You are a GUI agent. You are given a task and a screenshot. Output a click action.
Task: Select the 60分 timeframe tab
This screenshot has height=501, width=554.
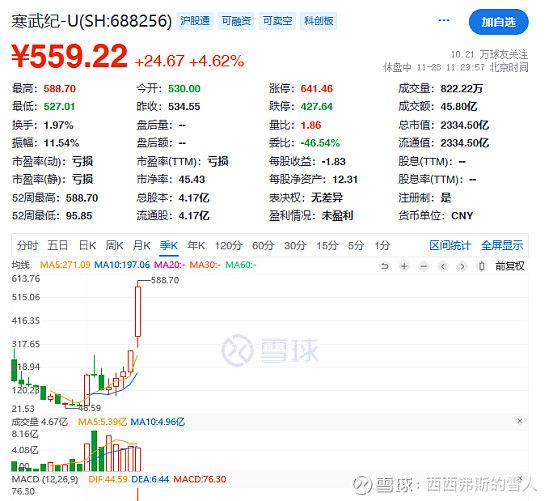point(263,245)
